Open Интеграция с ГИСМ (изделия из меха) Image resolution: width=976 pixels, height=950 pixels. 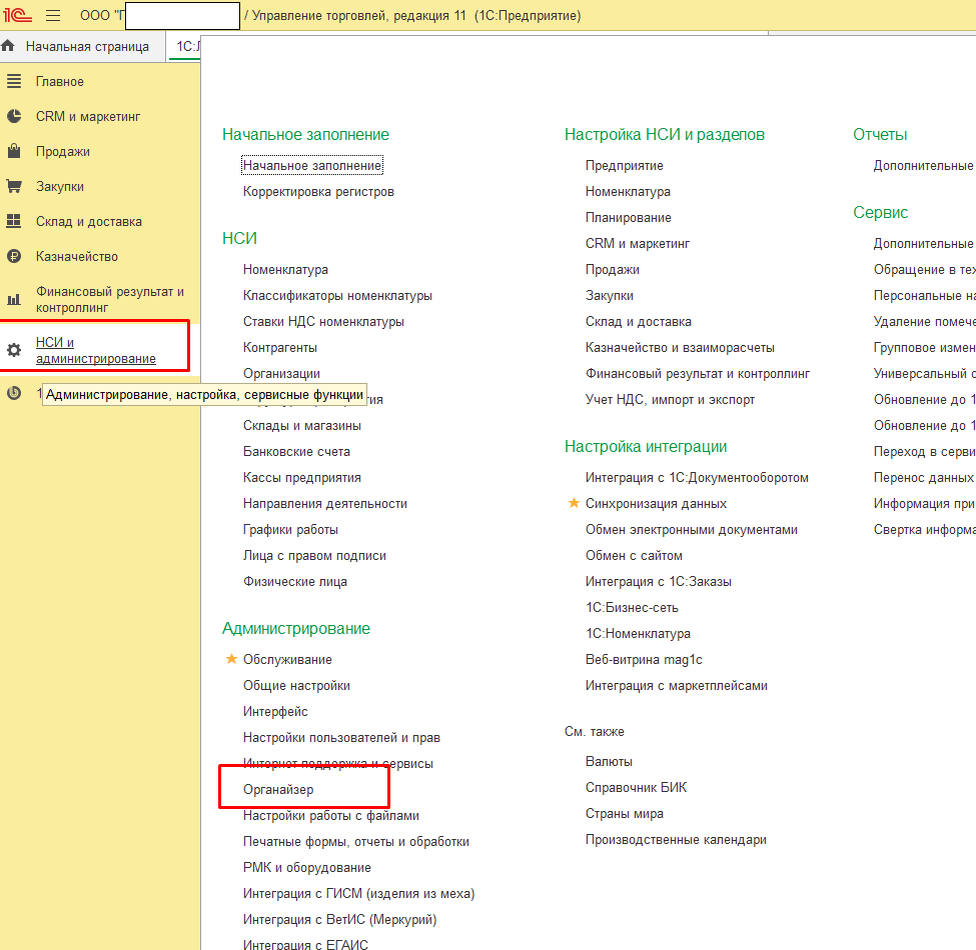pos(359,893)
